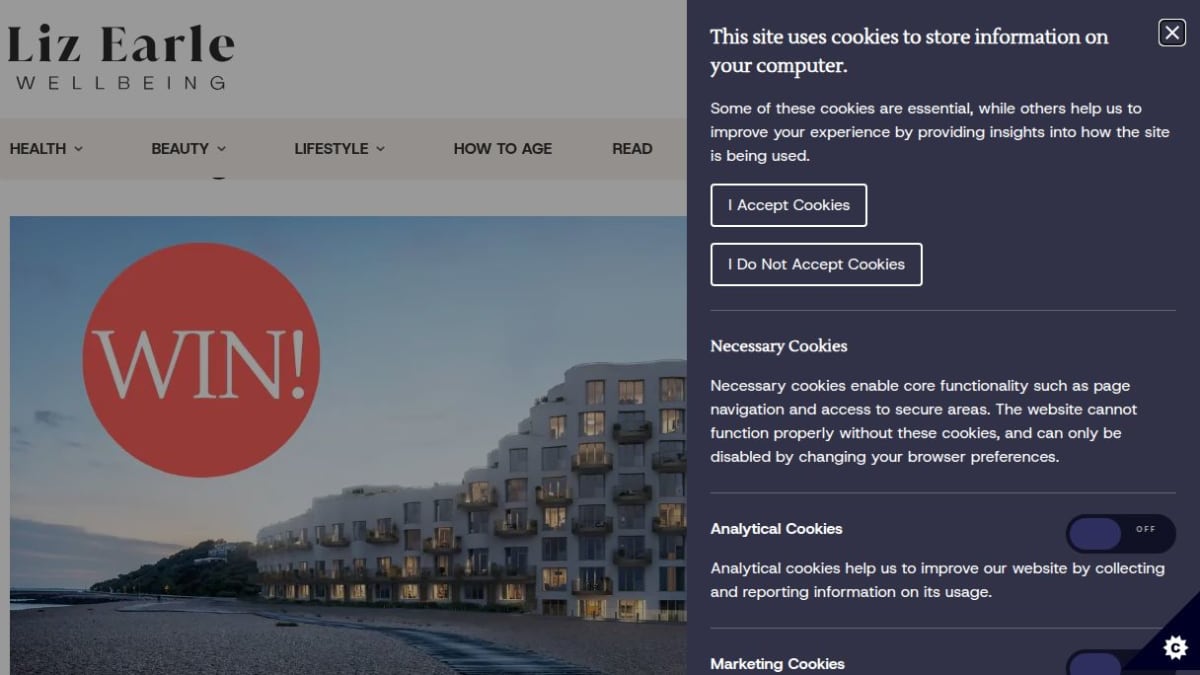
Task: Open the HOW TO AGE section
Action: point(502,148)
